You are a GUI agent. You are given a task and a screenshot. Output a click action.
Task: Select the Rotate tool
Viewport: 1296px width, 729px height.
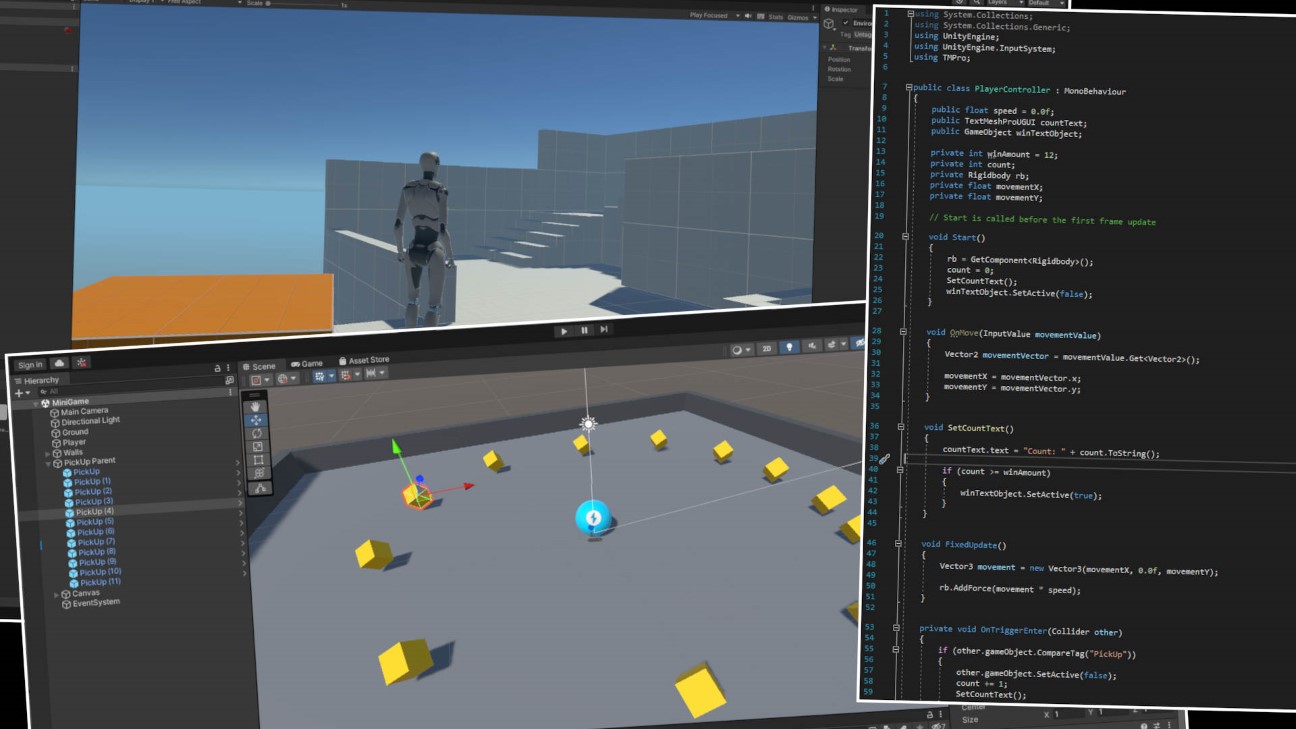point(258,434)
